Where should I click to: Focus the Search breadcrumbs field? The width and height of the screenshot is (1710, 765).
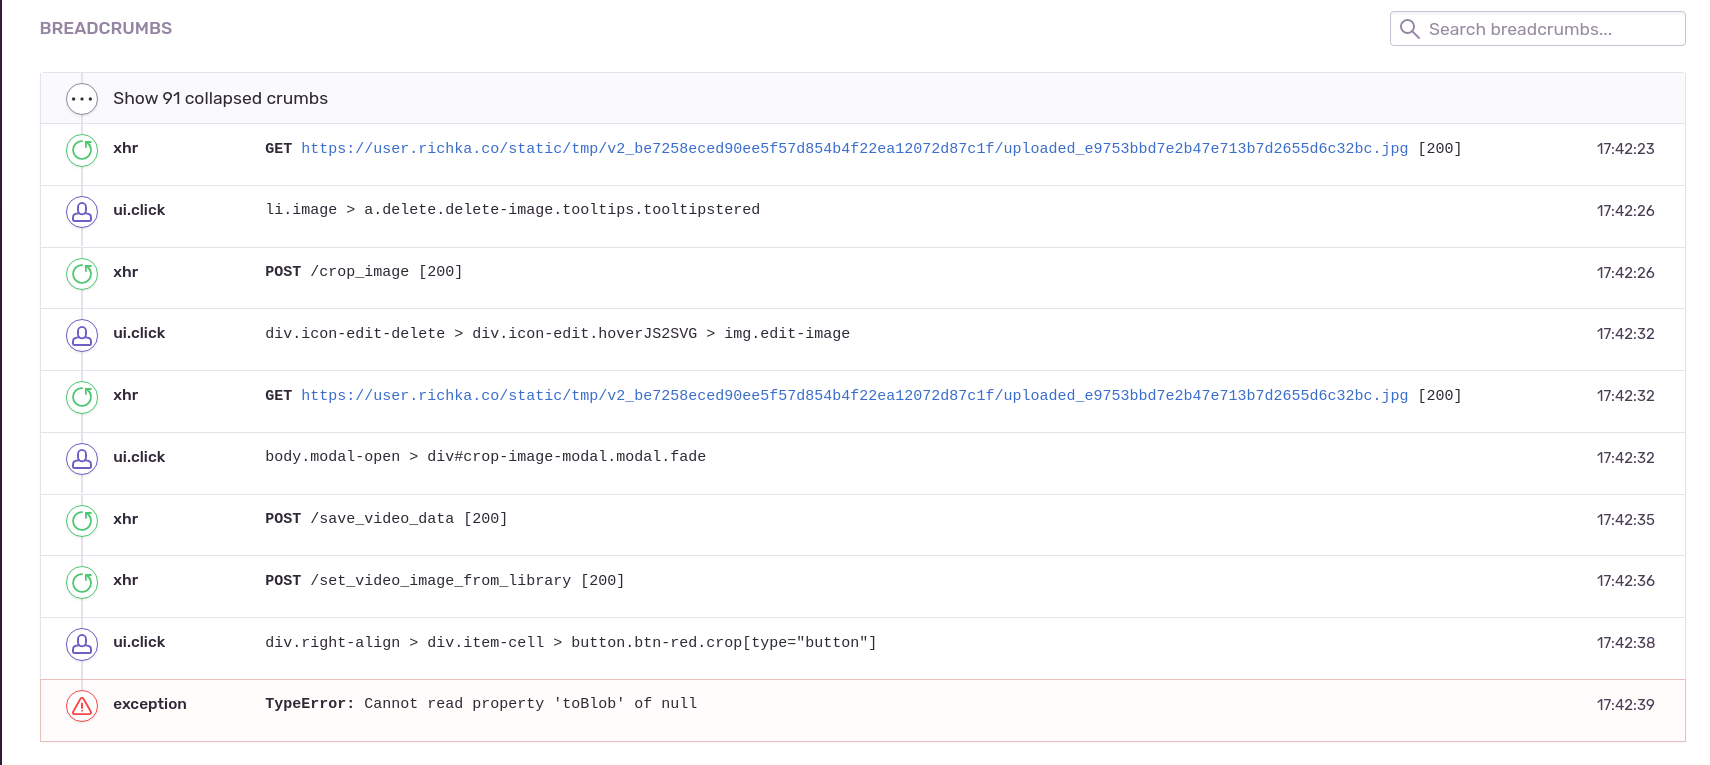tap(1537, 29)
